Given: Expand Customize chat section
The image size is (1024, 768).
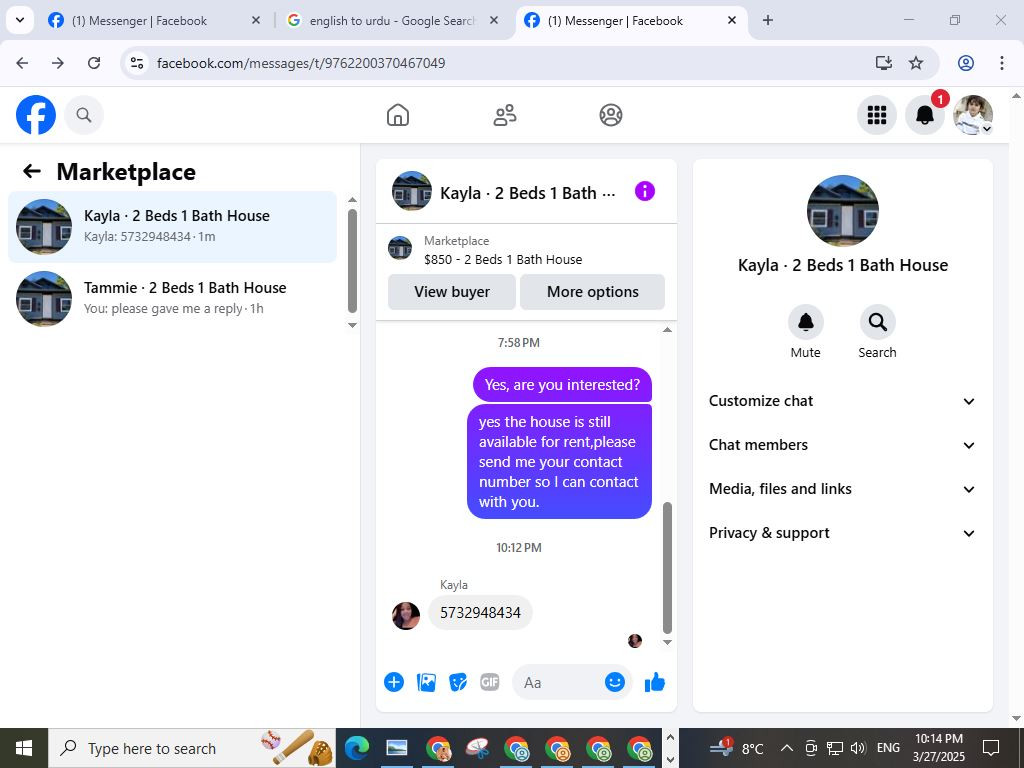Looking at the screenshot, I should [842, 401].
